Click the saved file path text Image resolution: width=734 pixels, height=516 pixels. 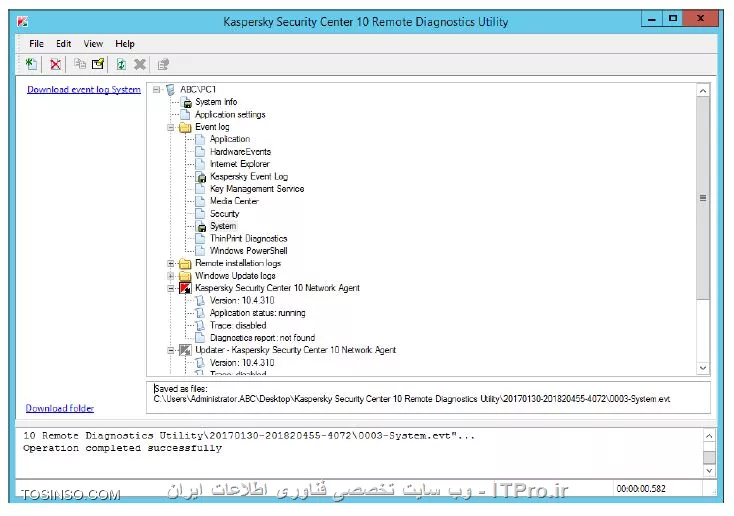(412, 399)
